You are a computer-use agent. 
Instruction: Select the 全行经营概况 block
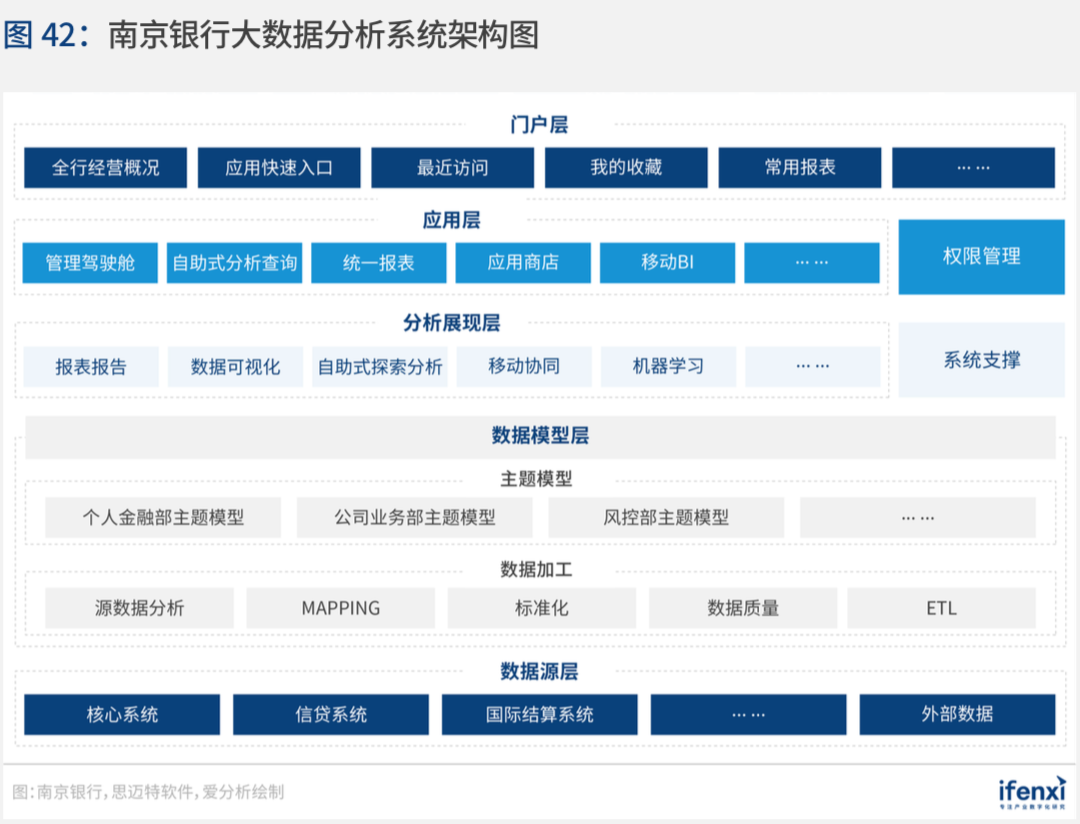(x=105, y=167)
